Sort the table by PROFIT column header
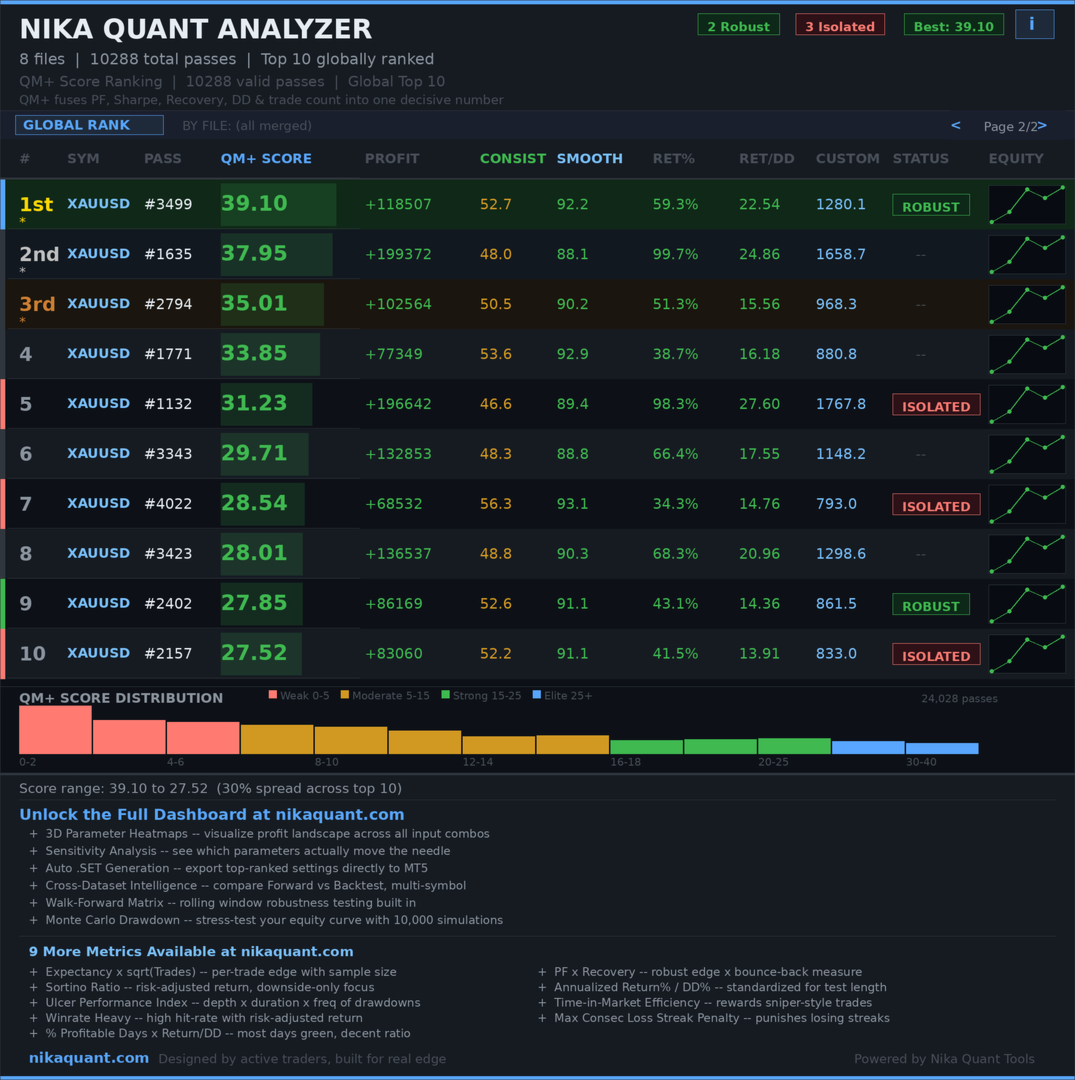 coord(391,158)
